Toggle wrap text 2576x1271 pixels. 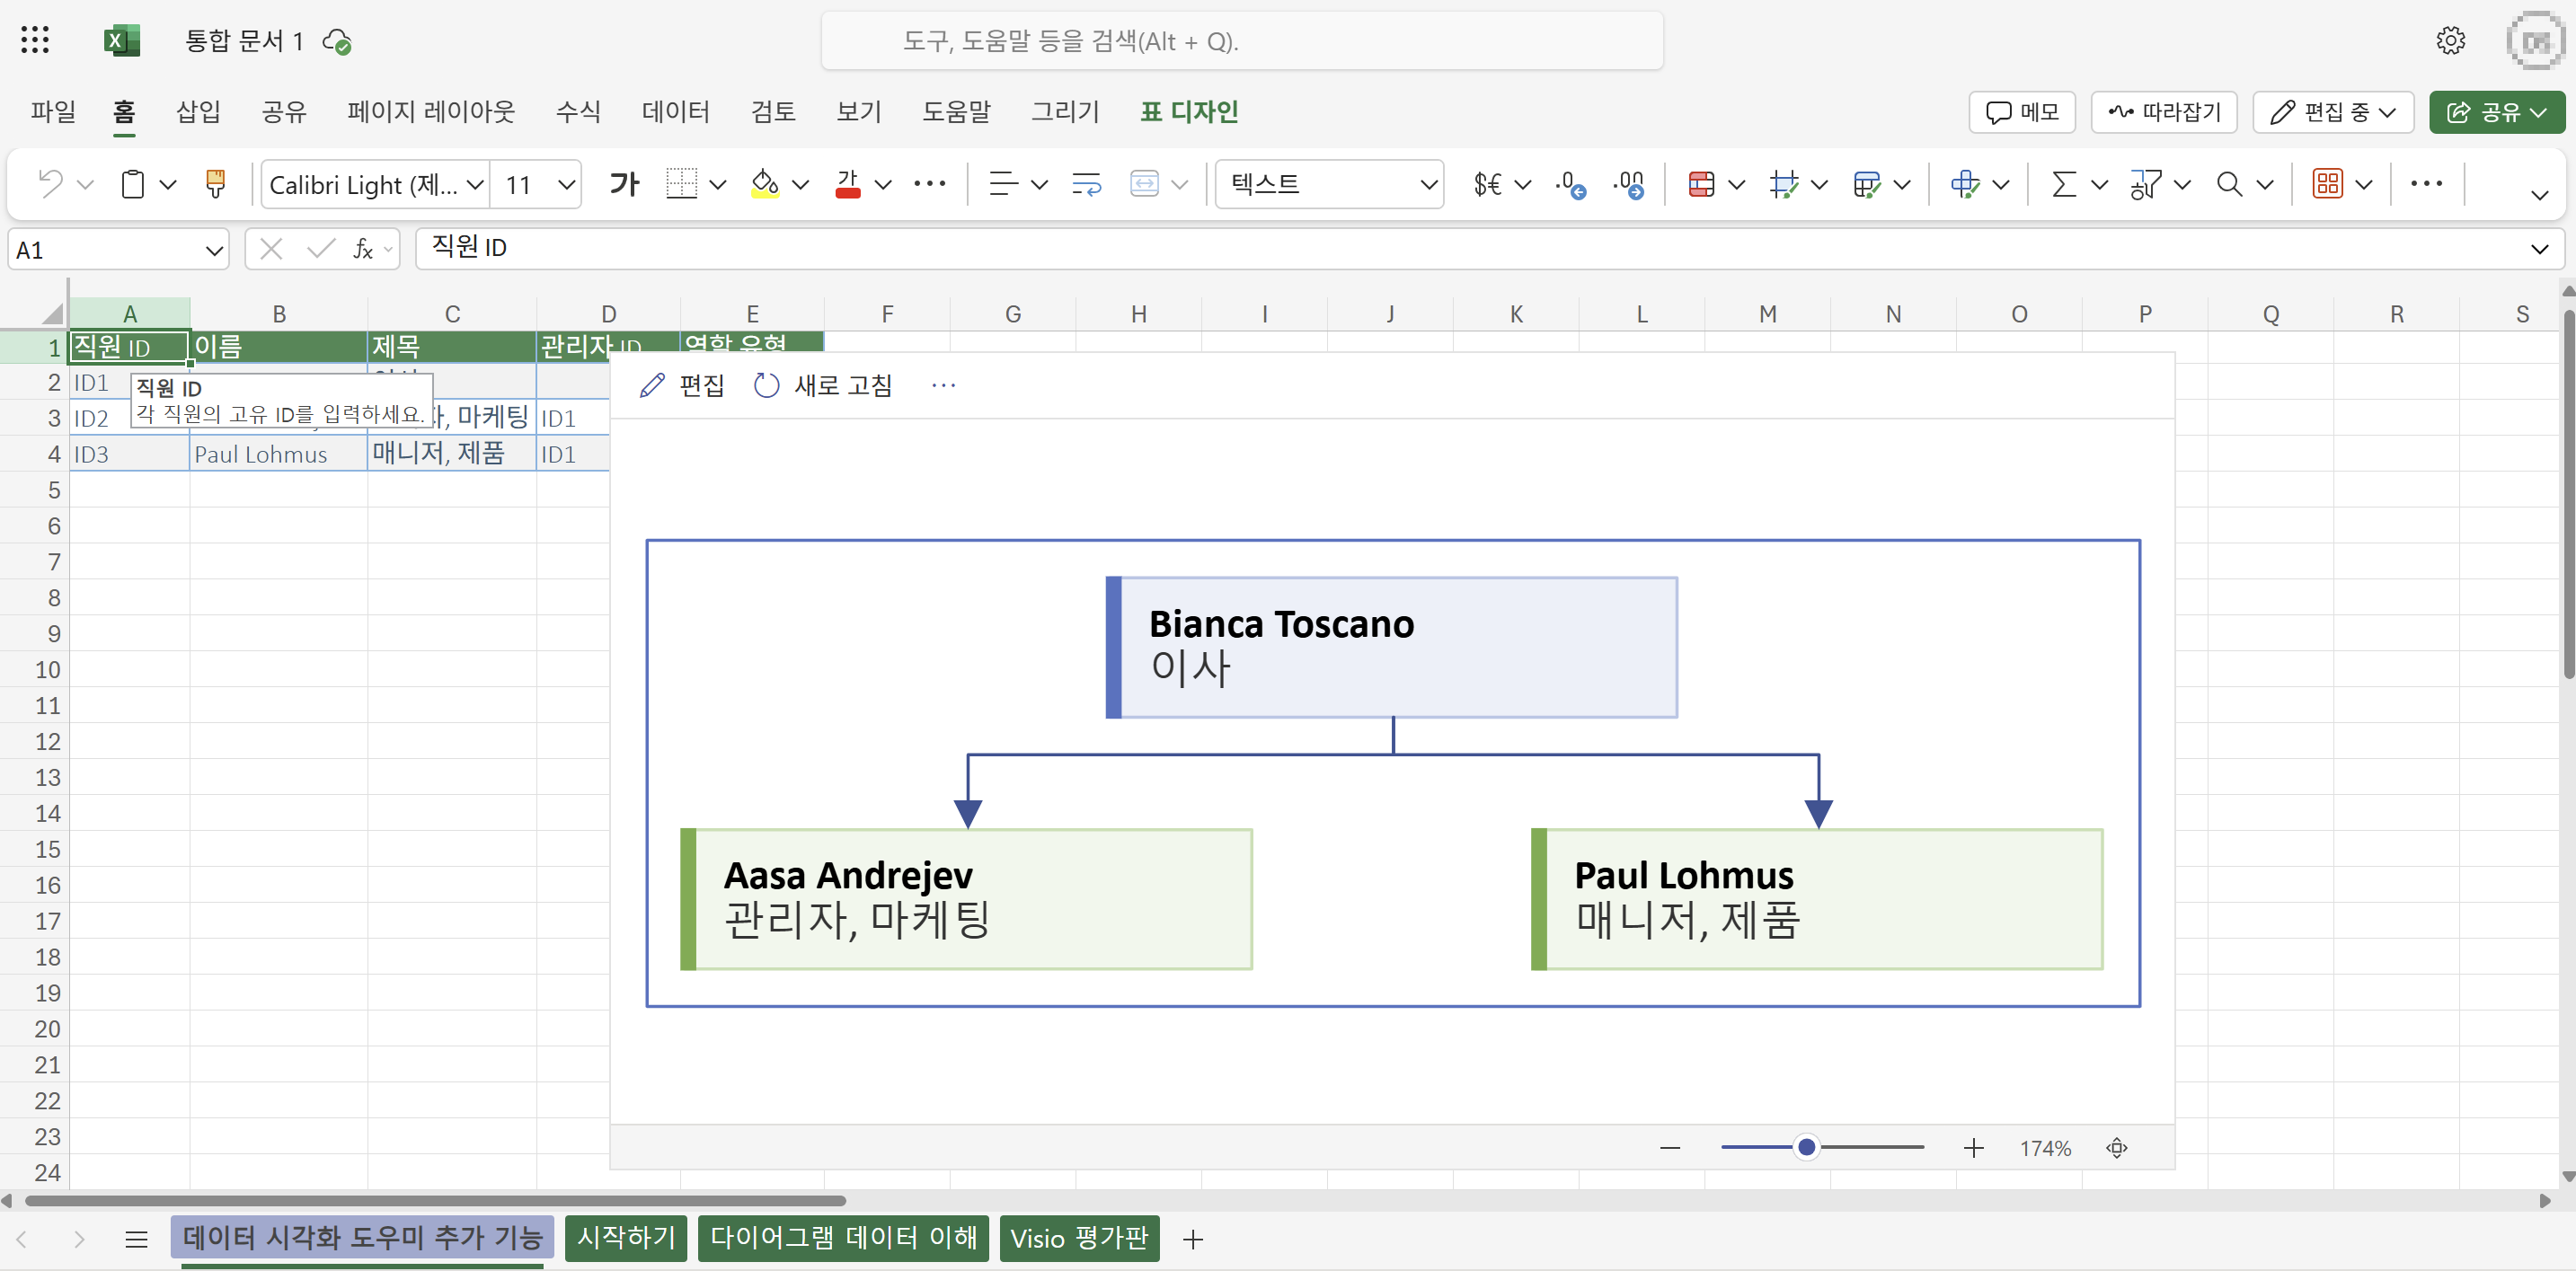coord(1086,184)
